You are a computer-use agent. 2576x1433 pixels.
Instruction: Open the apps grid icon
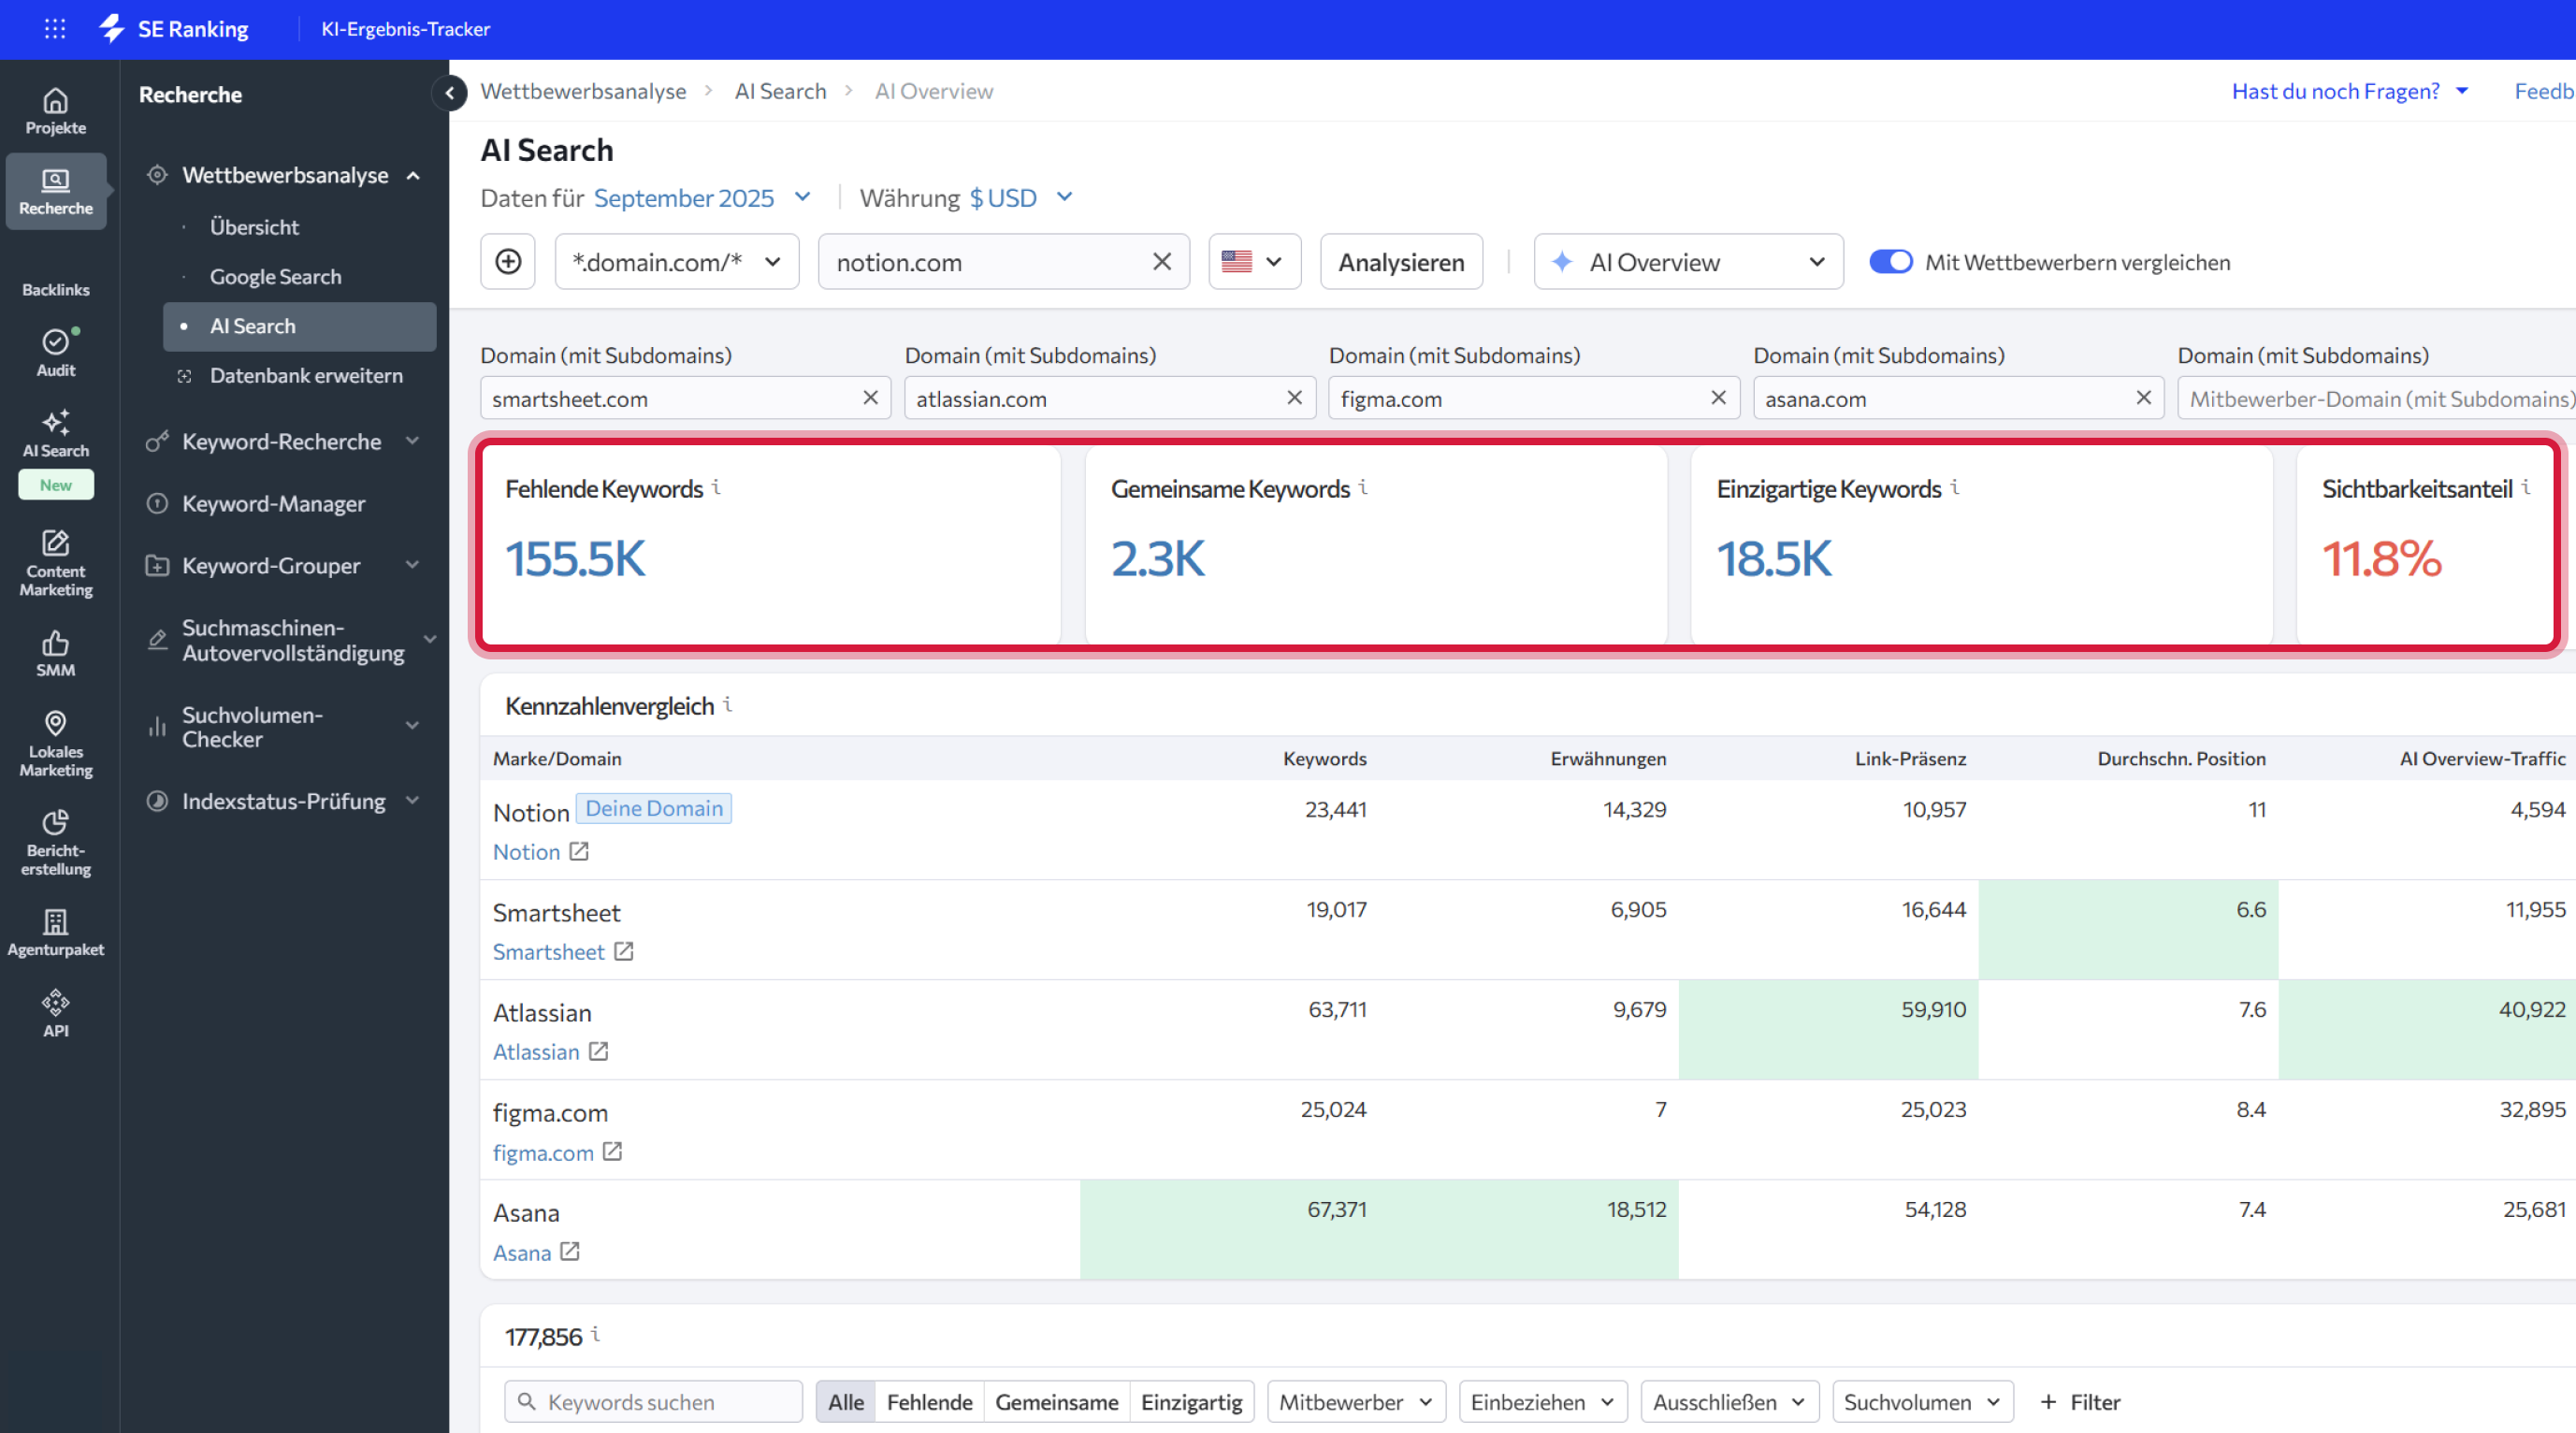pos(55,29)
